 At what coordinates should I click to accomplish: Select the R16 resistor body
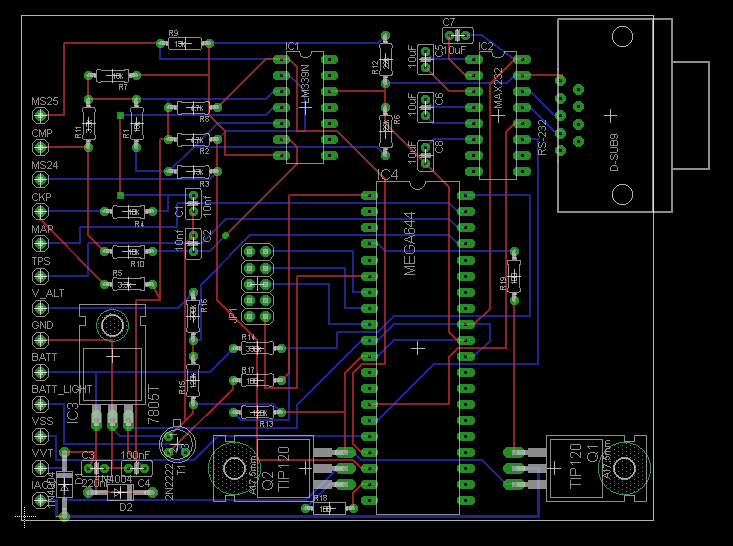[193, 316]
